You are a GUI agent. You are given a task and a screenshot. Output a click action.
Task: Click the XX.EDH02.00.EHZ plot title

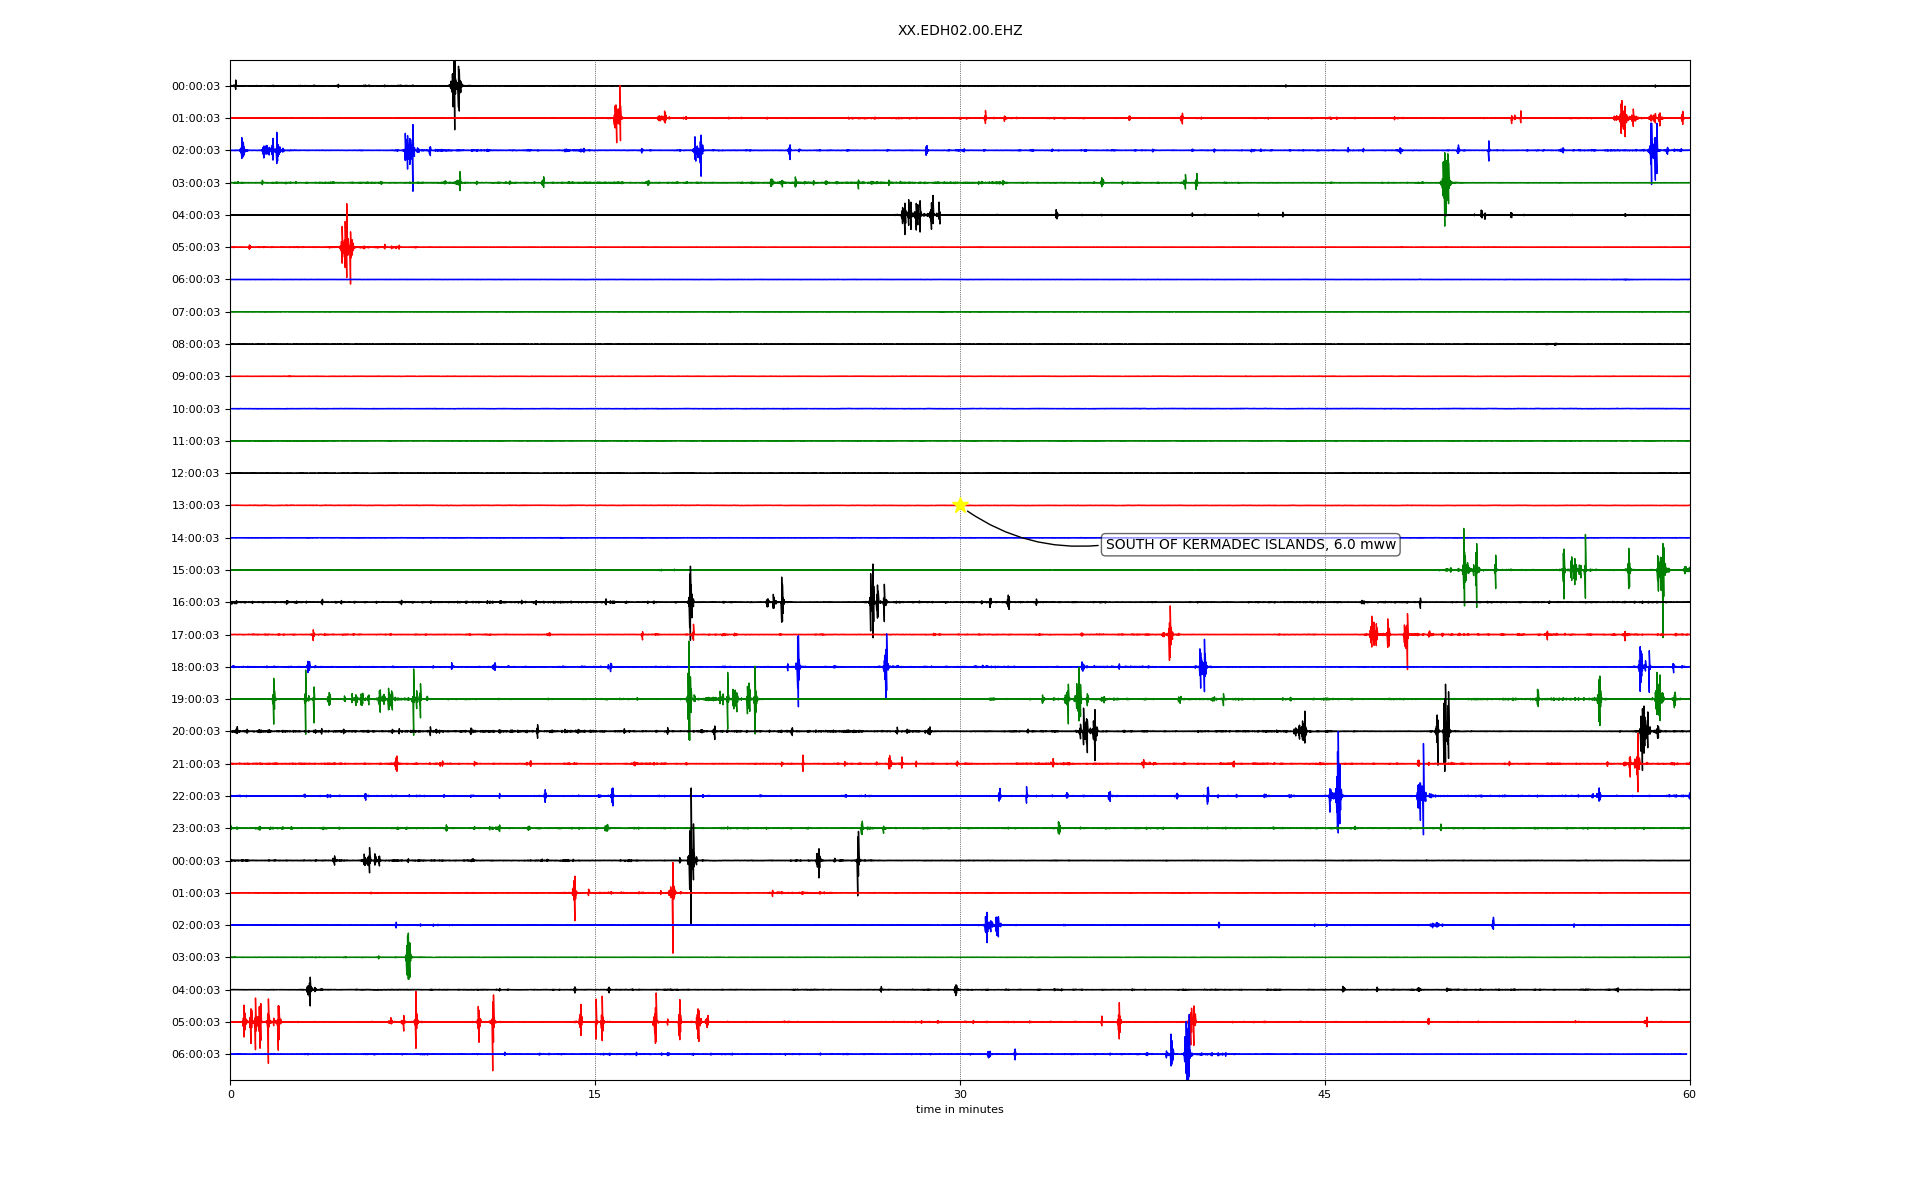(x=960, y=31)
